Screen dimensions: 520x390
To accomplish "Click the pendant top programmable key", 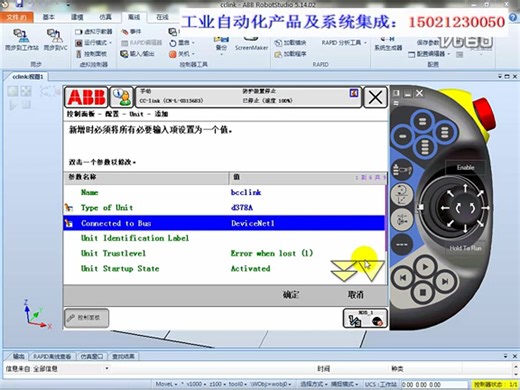I will [x=422, y=122].
